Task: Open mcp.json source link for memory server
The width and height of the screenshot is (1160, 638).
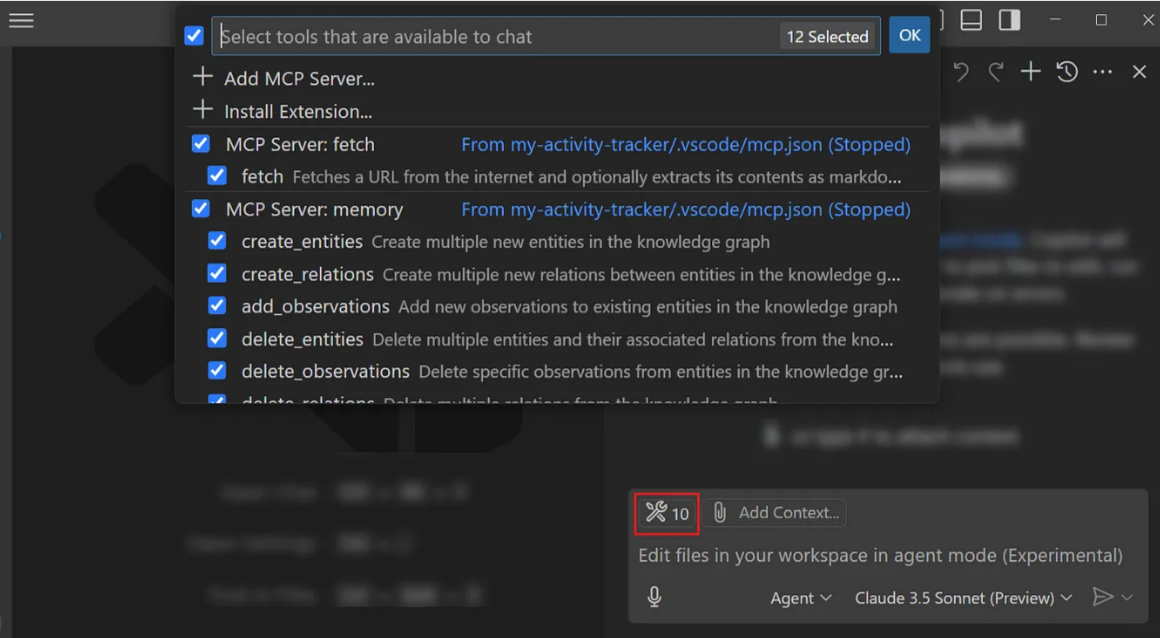Action: [686, 209]
